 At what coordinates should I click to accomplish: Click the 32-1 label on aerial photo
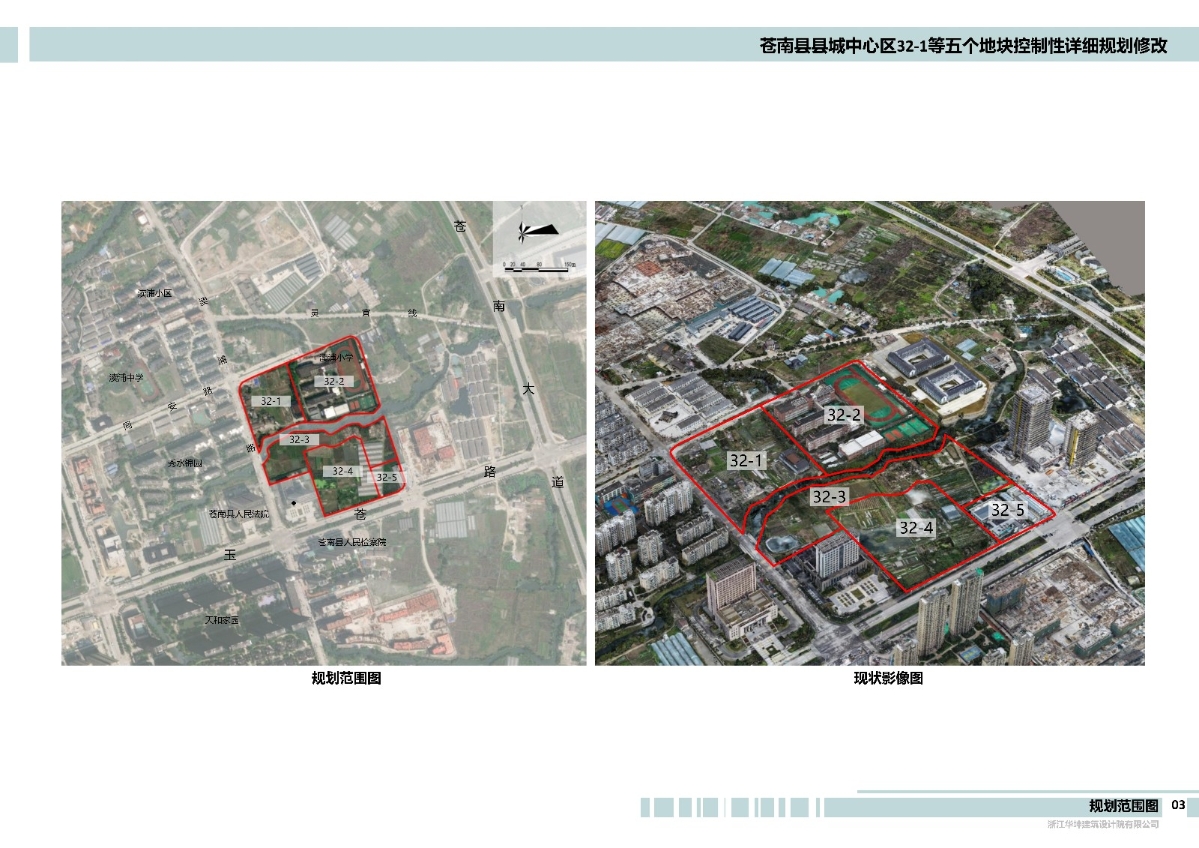point(746,461)
